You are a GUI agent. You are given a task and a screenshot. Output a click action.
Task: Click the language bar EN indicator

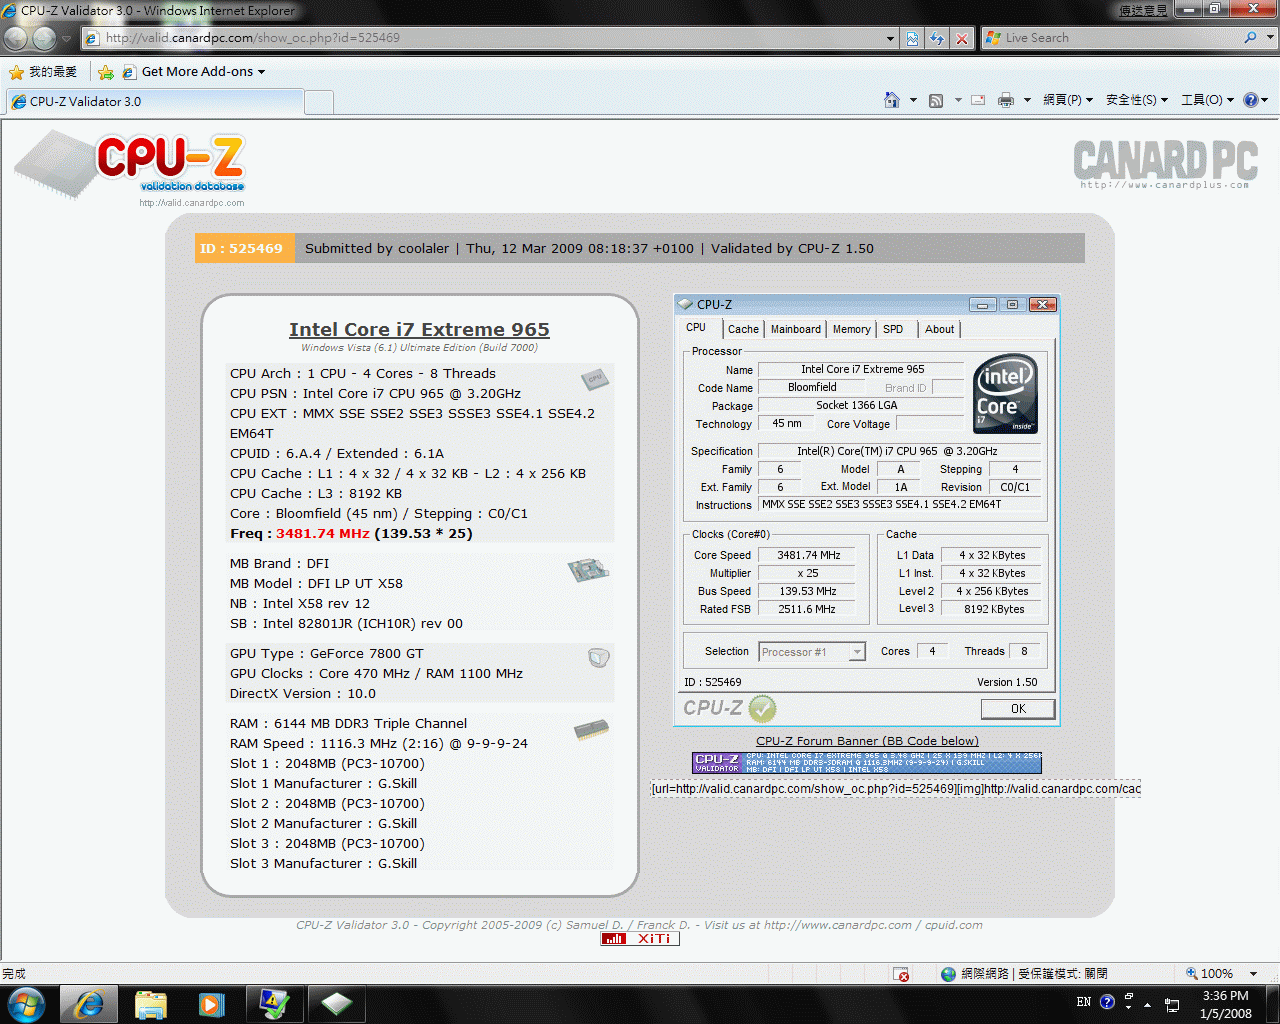coord(1084,1002)
